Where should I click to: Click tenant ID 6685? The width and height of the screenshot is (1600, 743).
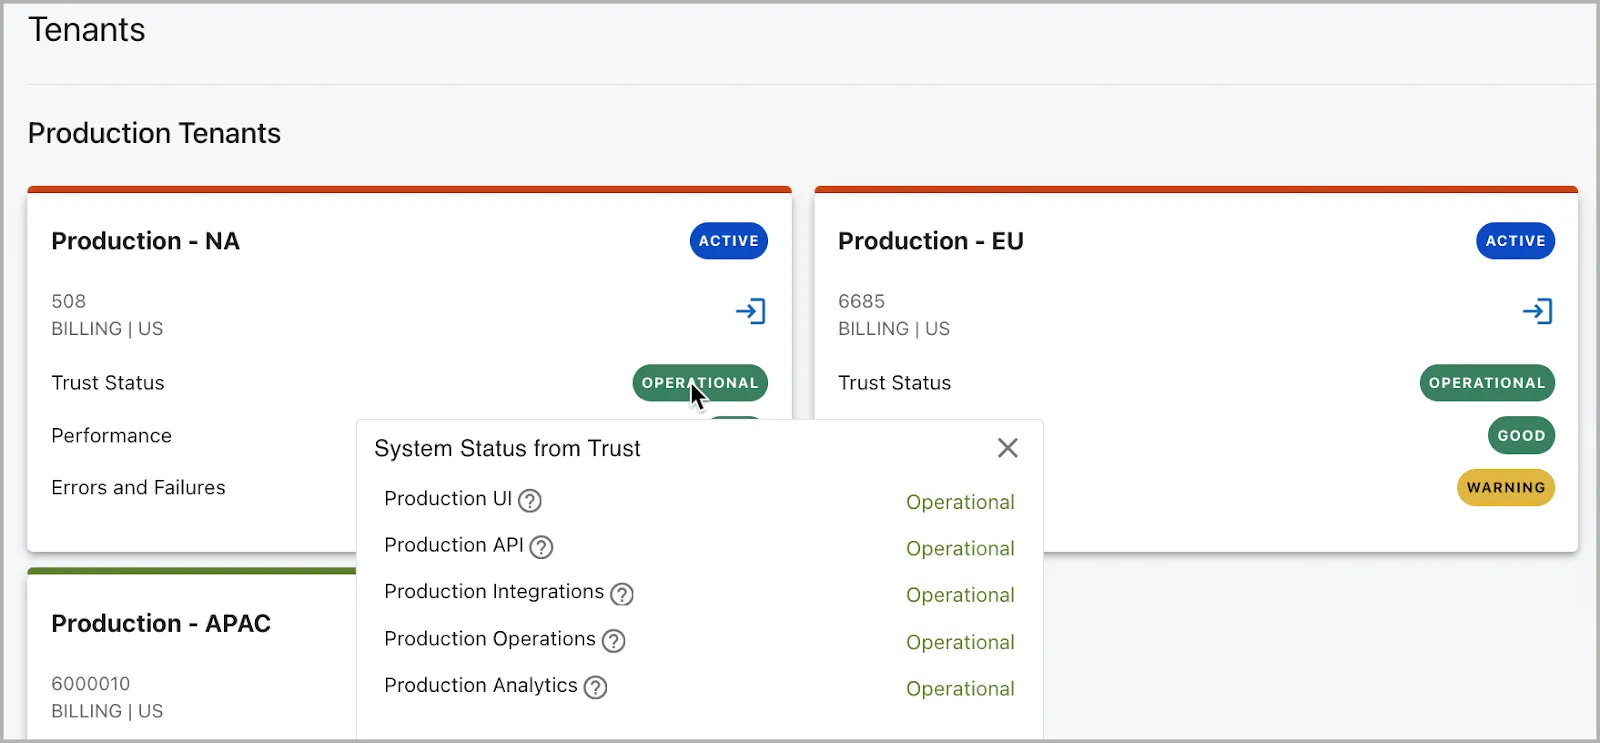click(x=862, y=301)
